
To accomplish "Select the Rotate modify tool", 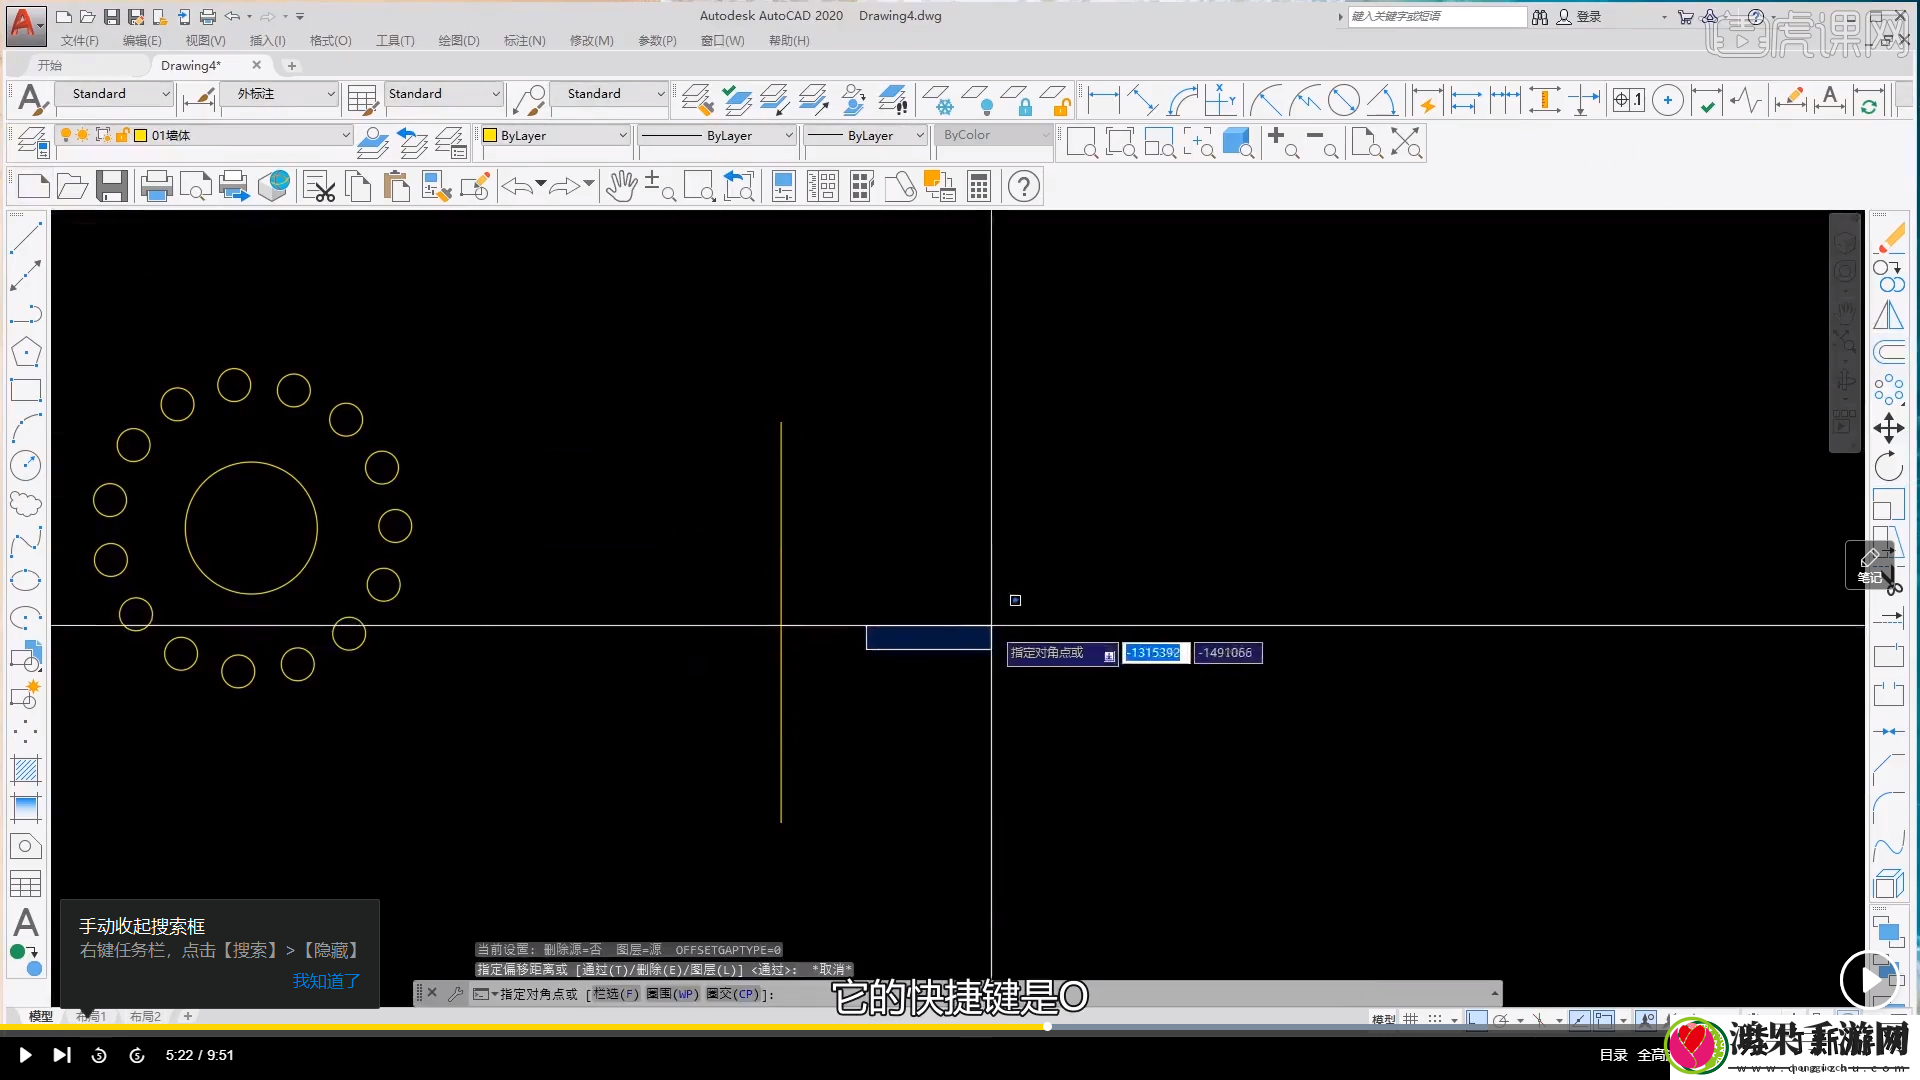I will tap(1889, 466).
